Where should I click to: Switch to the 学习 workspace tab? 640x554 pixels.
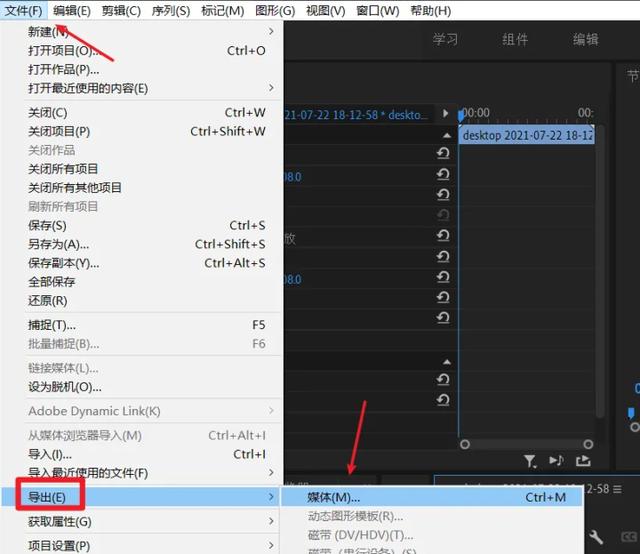coord(445,40)
